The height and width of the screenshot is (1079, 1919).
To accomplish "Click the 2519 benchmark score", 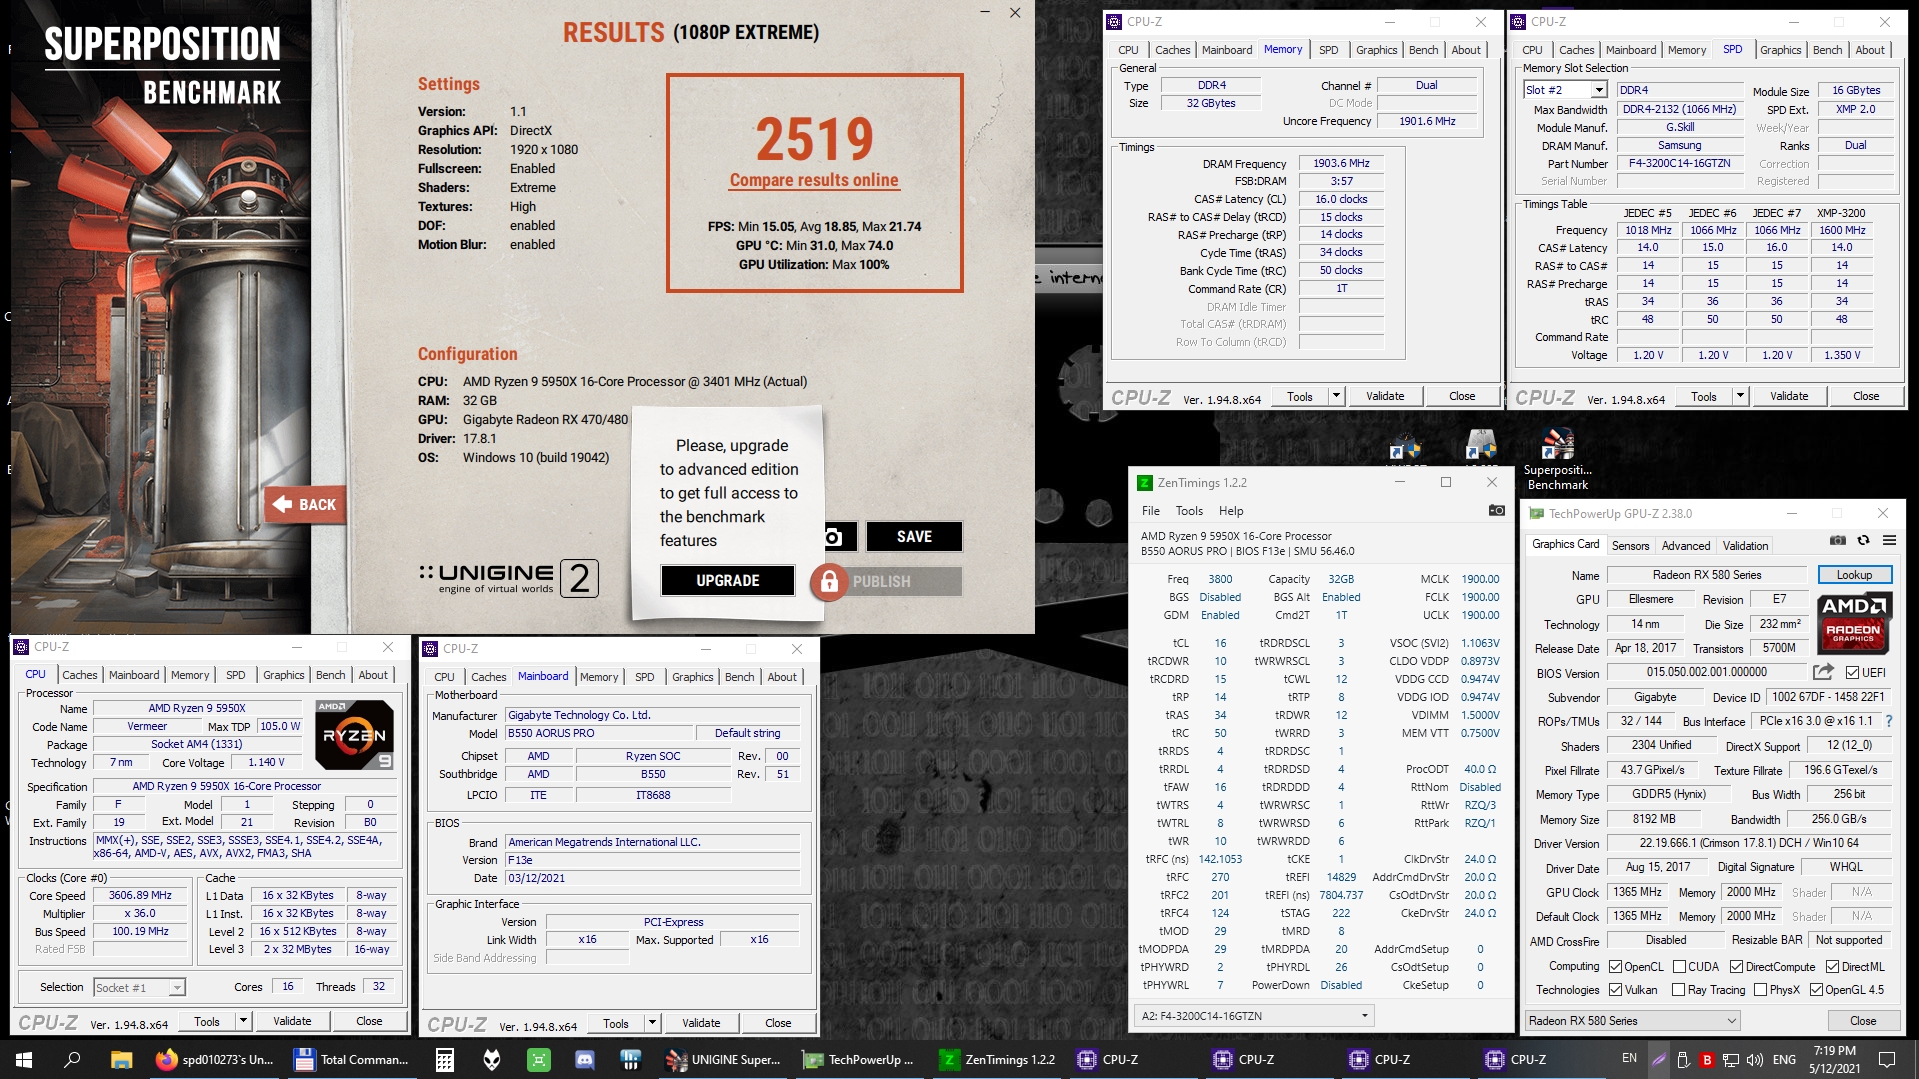I will click(814, 139).
